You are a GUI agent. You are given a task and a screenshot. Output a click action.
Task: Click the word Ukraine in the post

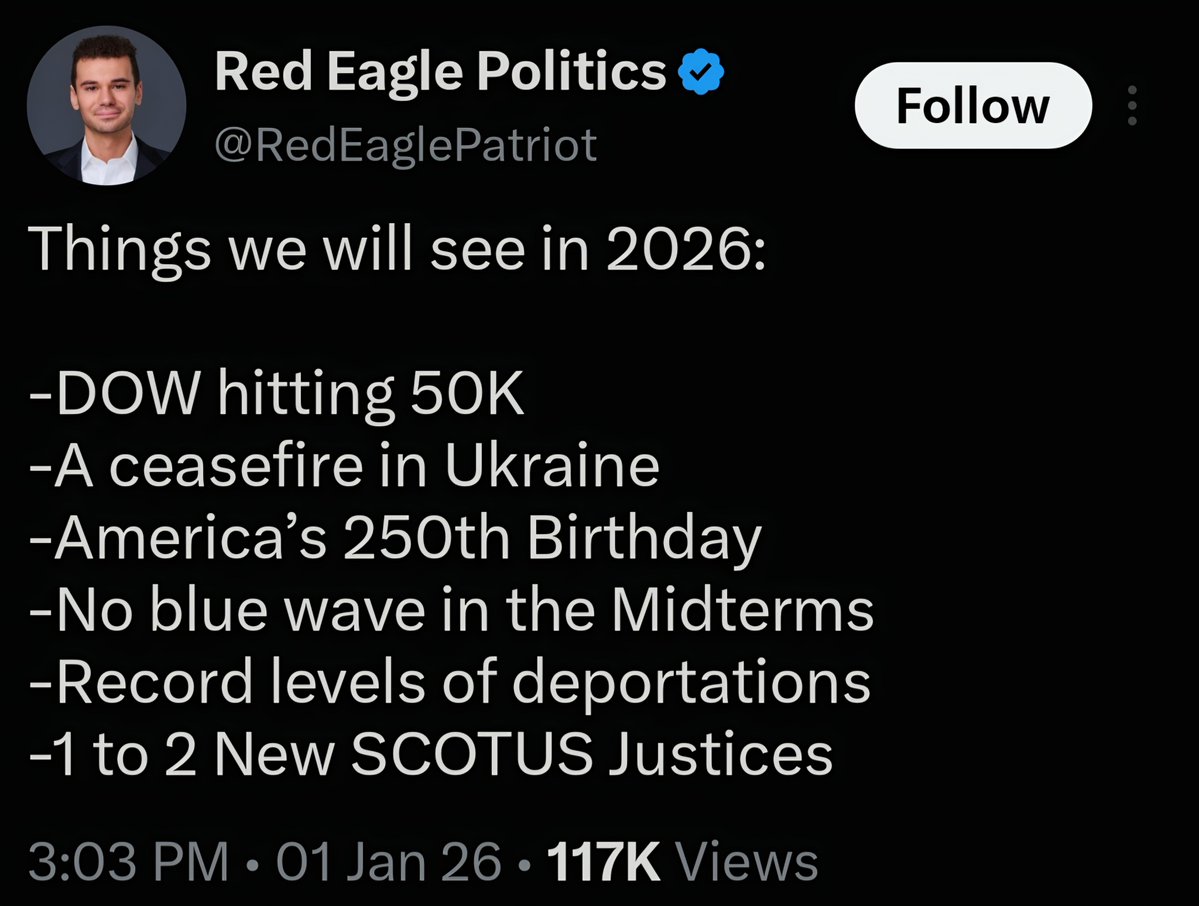click(x=551, y=466)
